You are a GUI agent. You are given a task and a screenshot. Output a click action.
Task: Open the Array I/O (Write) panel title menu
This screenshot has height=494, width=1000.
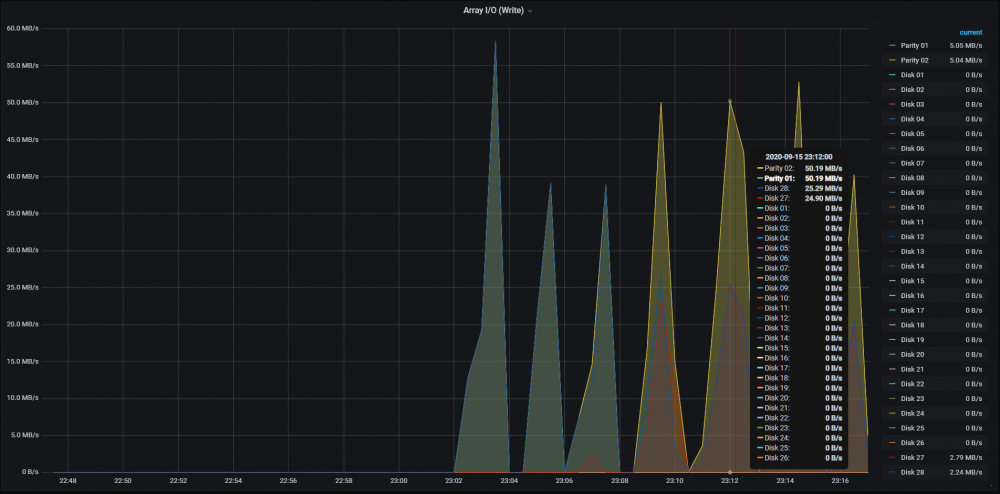point(498,10)
